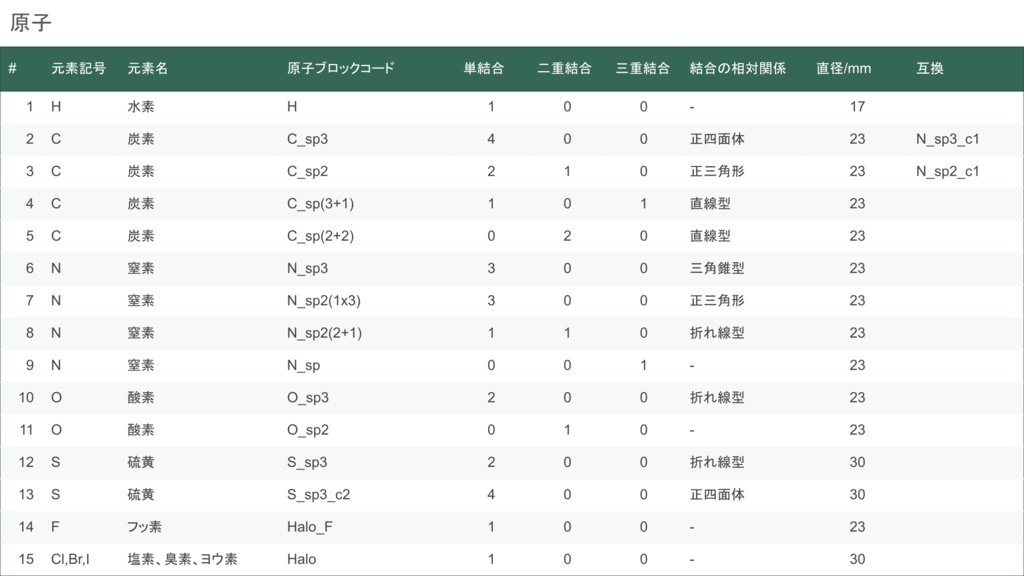Select the 水素 element name cell

(140, 106)
